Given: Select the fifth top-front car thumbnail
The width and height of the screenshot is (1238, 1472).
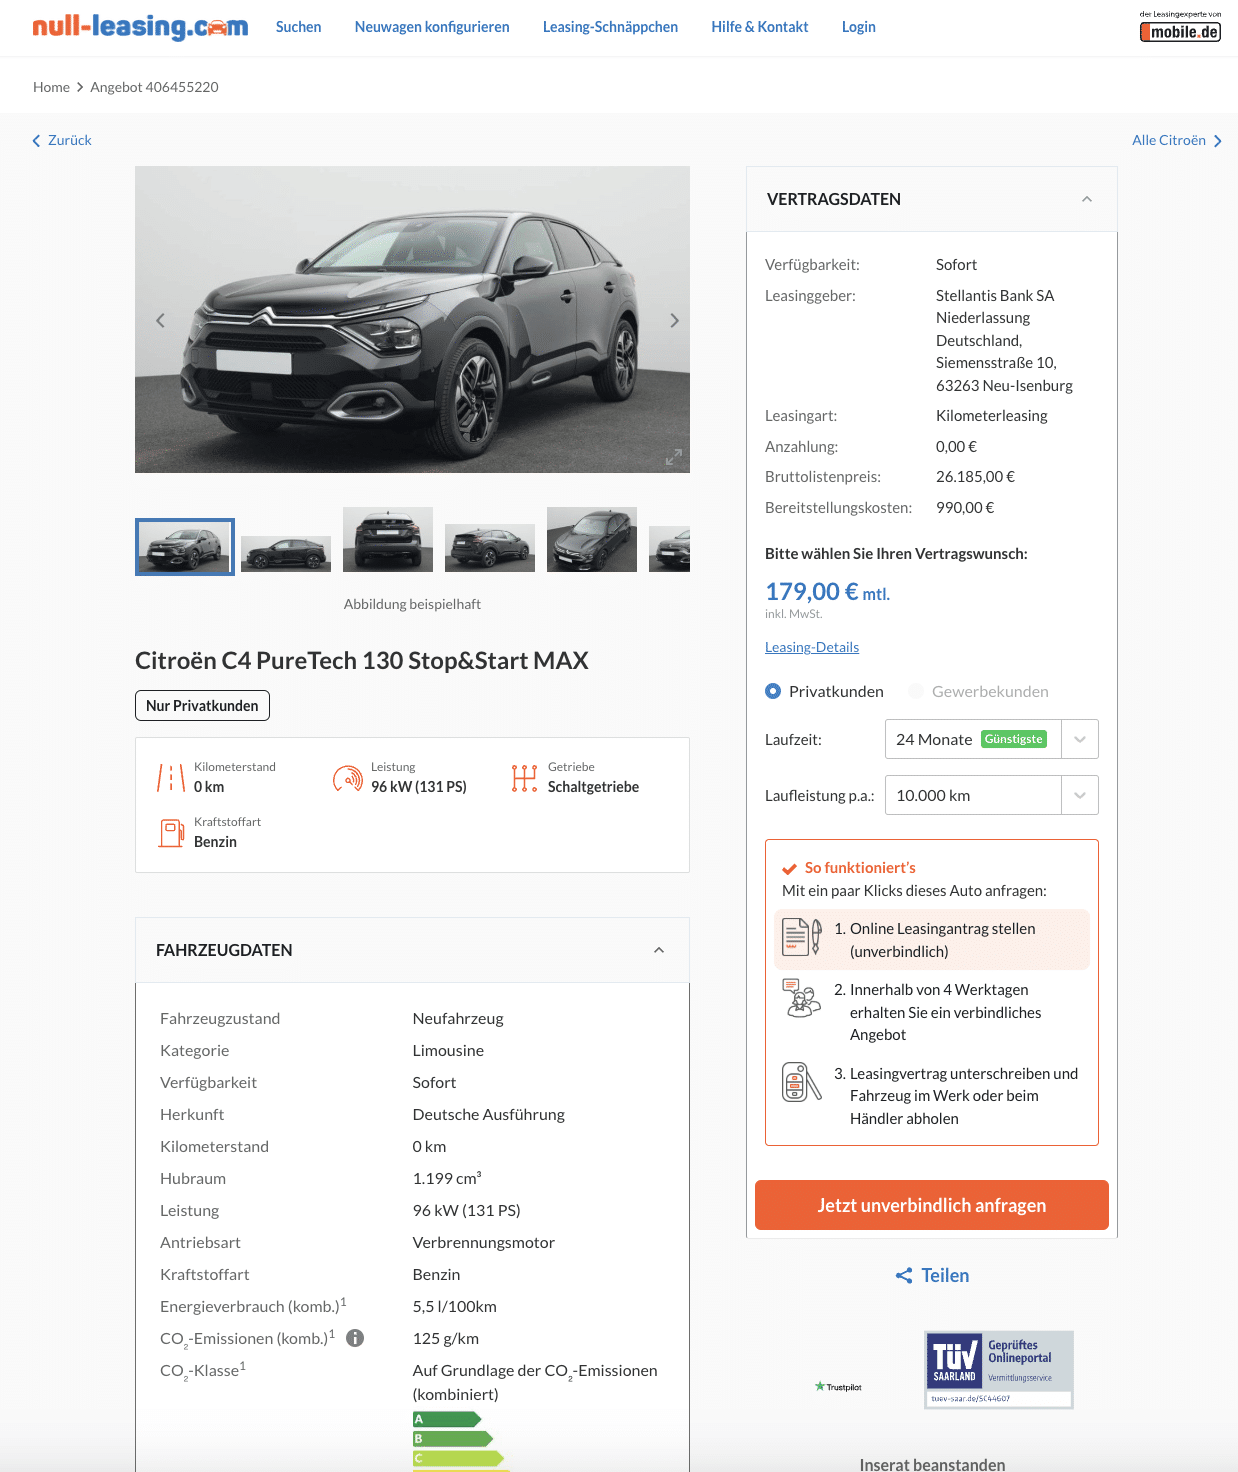Looking at the screenshot, I should point(592,540).
